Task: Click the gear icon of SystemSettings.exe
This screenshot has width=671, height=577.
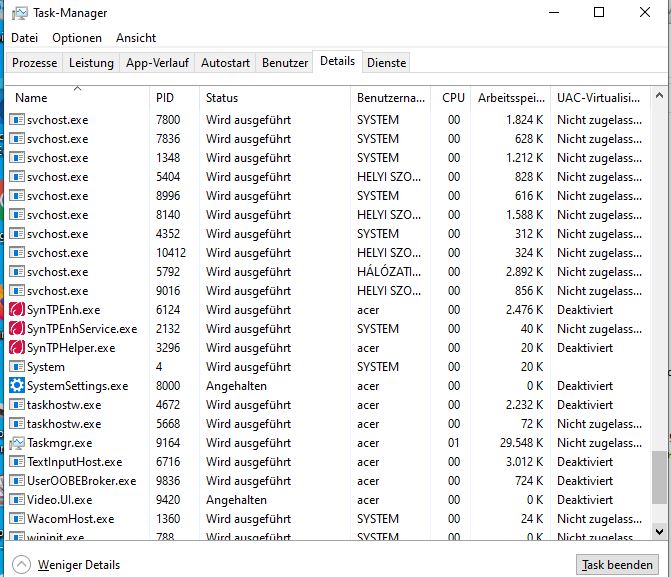Action: coord(17,386)
